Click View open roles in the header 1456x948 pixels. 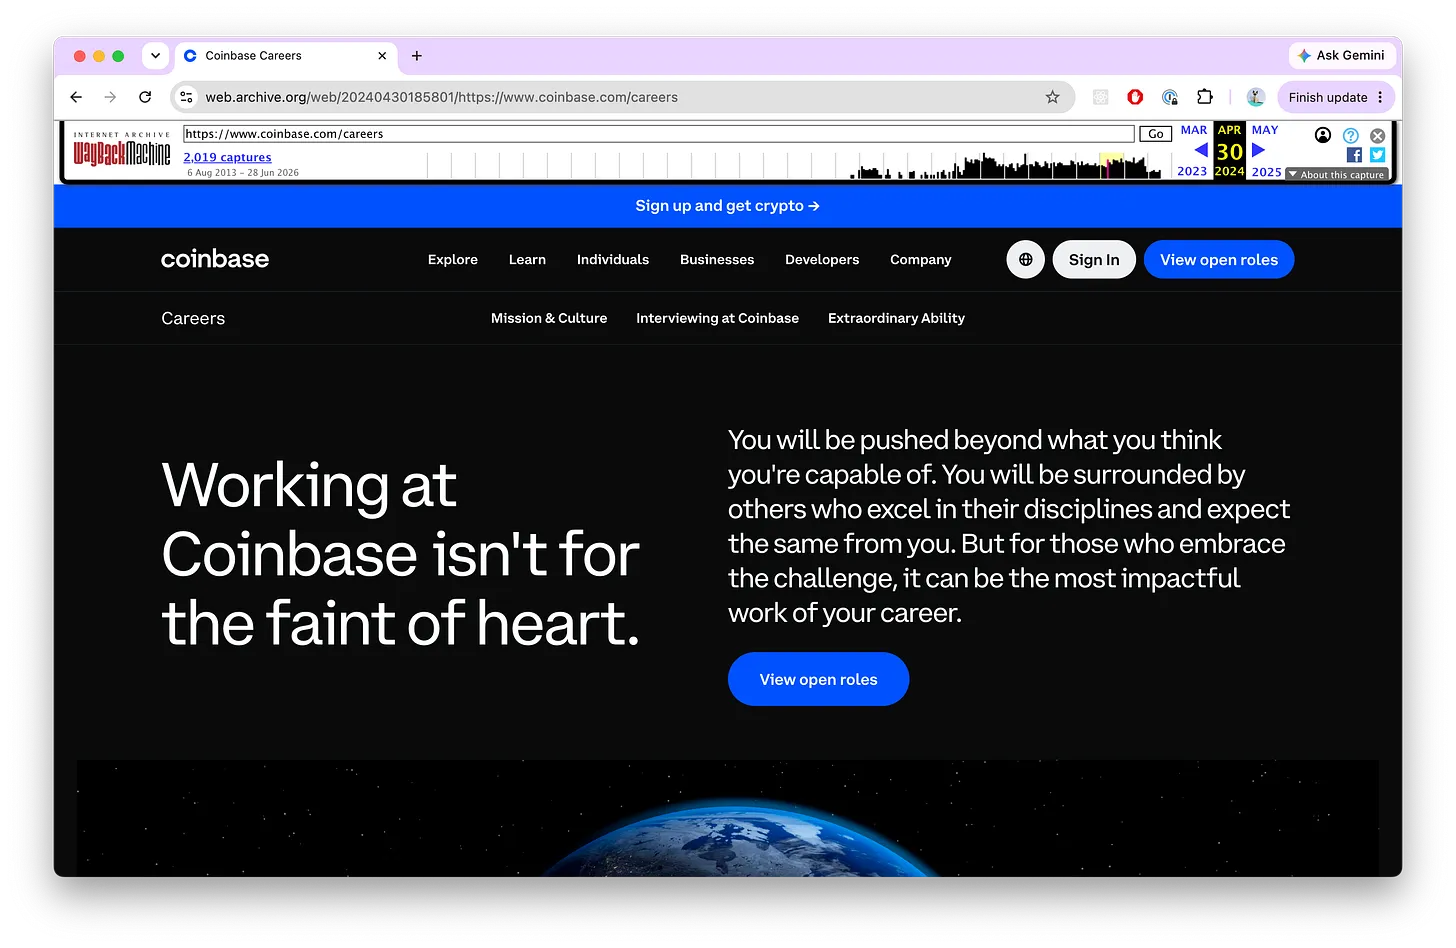[1219, 259]
